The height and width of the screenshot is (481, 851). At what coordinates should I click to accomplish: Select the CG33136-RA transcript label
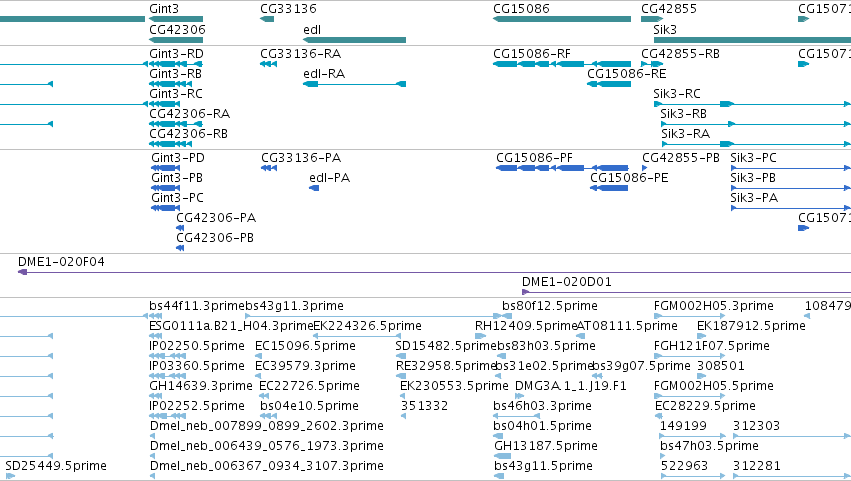pyautogui.click(x=301, y=54)
